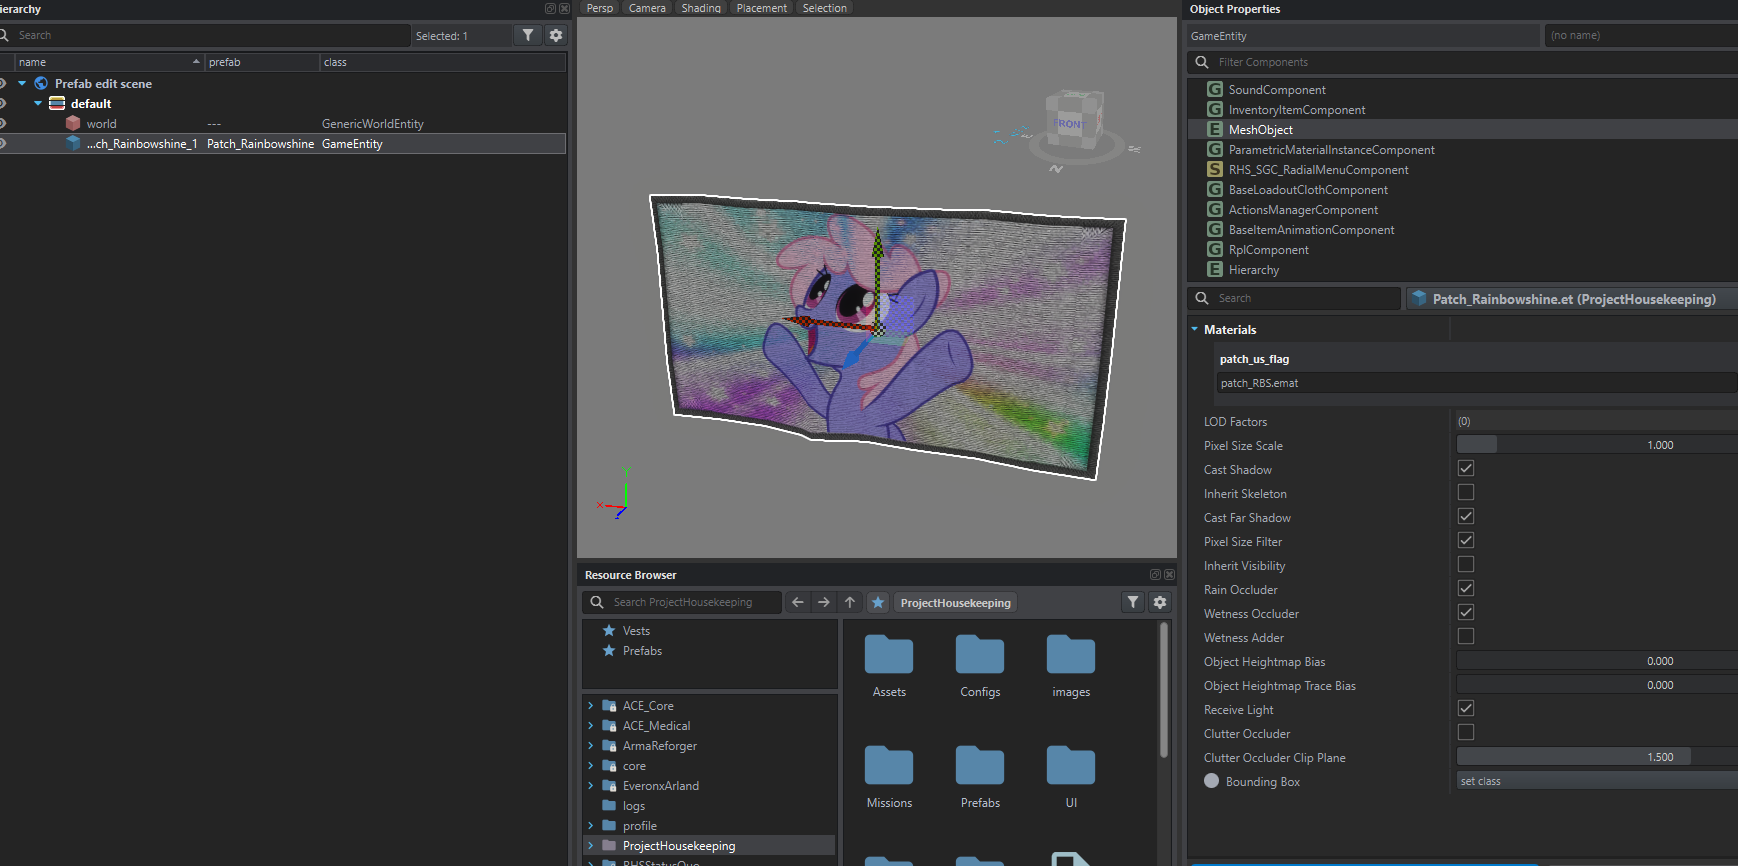Open the Persp viewport menu

point(600,8)
